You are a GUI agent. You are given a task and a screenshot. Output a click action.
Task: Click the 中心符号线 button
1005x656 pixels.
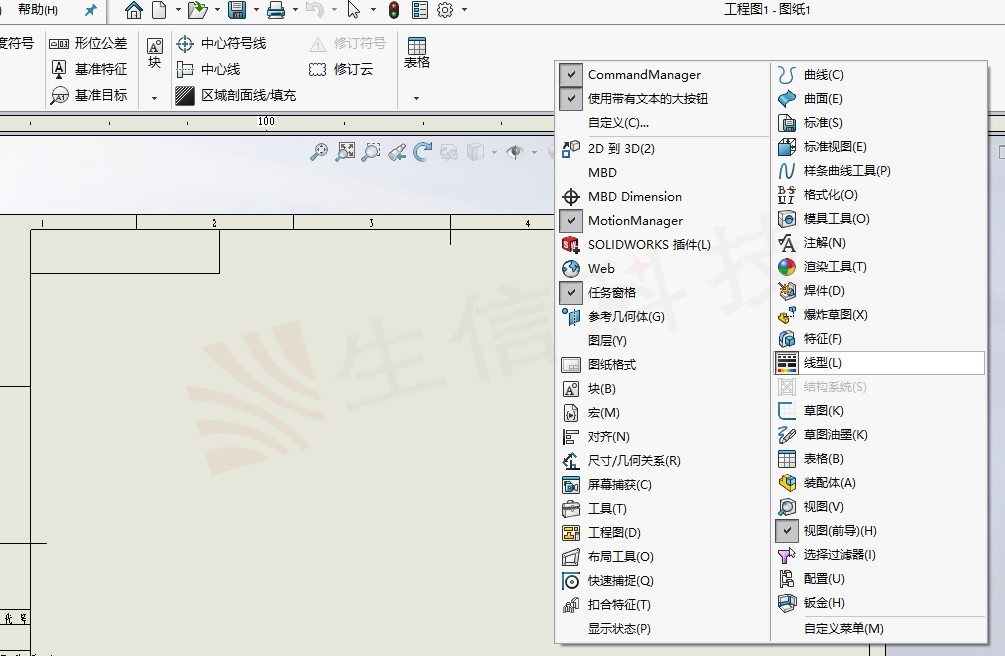(221, 43)
